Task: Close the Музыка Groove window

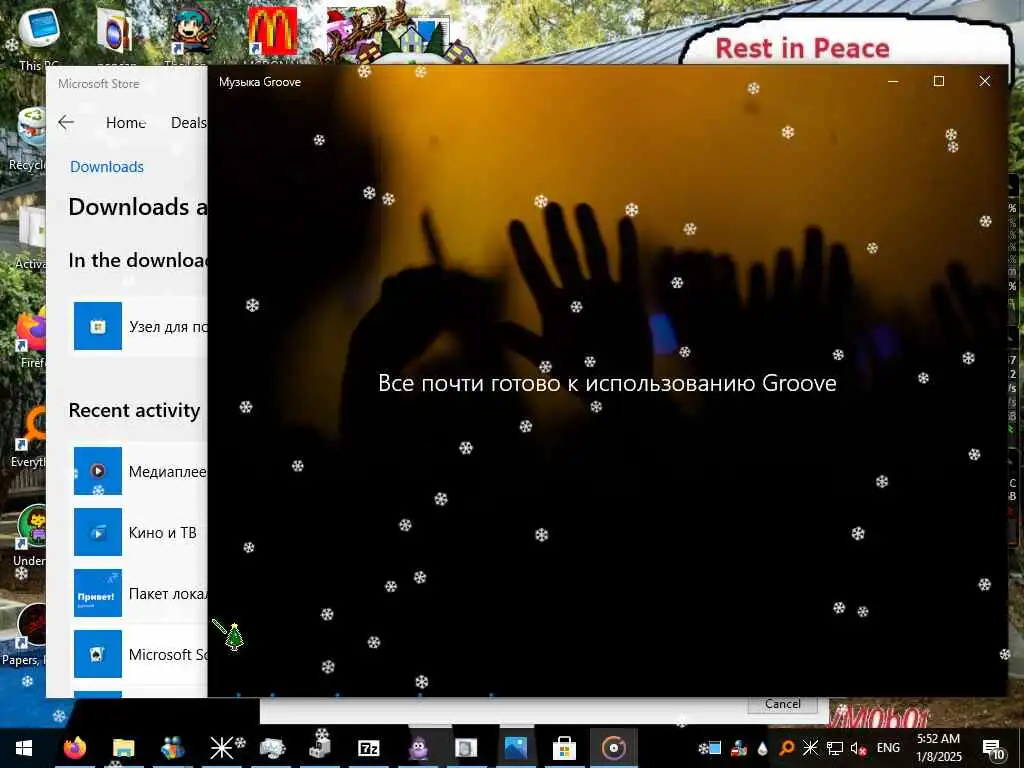Action: 985,81
